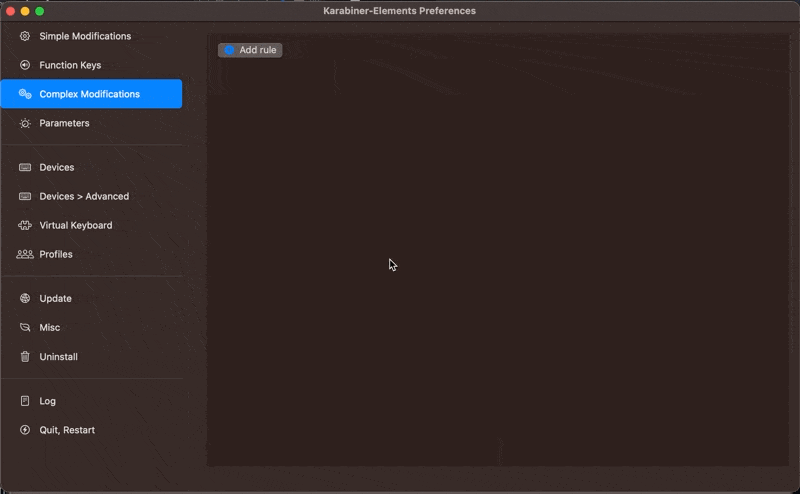
Task: Open the Update pane
Action: coord(91,299)
